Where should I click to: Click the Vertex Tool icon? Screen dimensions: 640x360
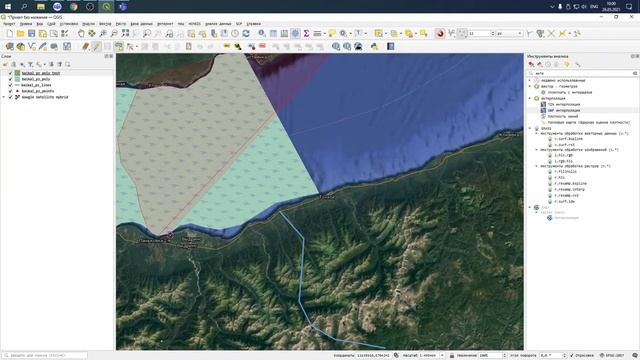130,47
